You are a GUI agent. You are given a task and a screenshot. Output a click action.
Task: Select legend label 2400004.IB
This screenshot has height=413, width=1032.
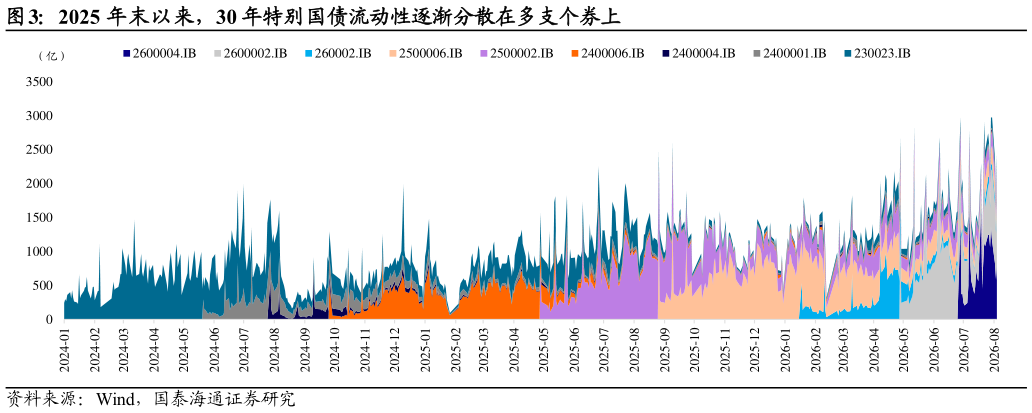[x=702, y=54]
